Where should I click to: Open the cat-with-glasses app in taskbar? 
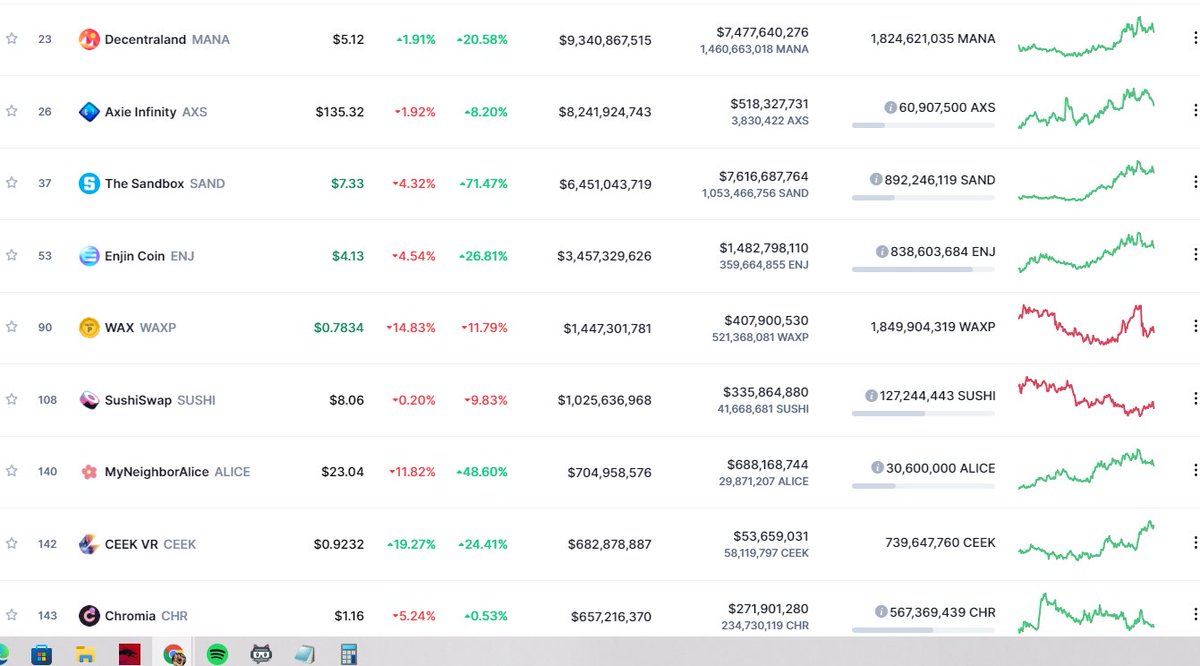(262, 655)
